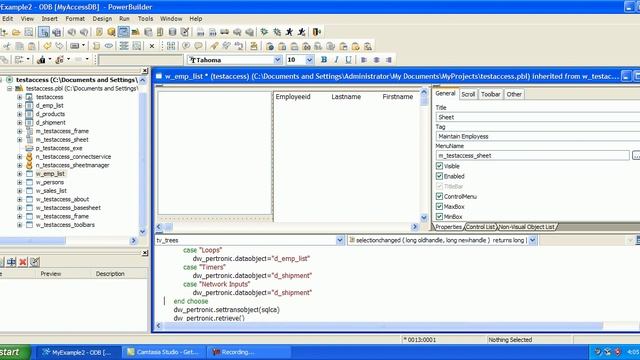Image resolution: width=640 pixels, height=360 pixels.
Task: Switch to the Toolbar properties tab
Action: coord(491,94)
